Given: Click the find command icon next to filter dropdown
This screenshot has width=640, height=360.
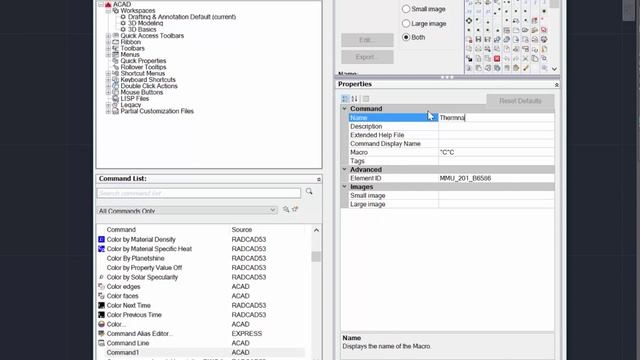Looking at the screenshot, I should (x=286, y=209).
